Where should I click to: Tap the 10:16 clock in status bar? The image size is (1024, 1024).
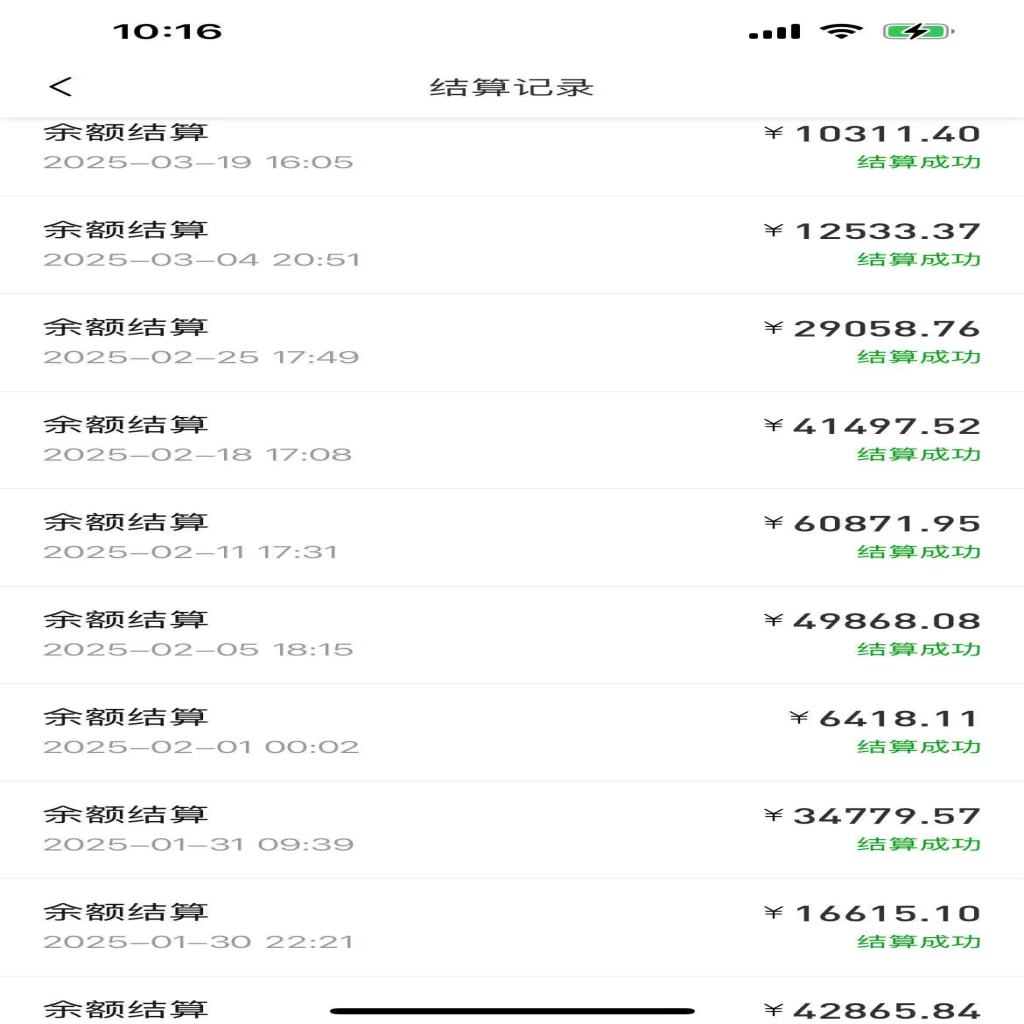tap(167, 31)
